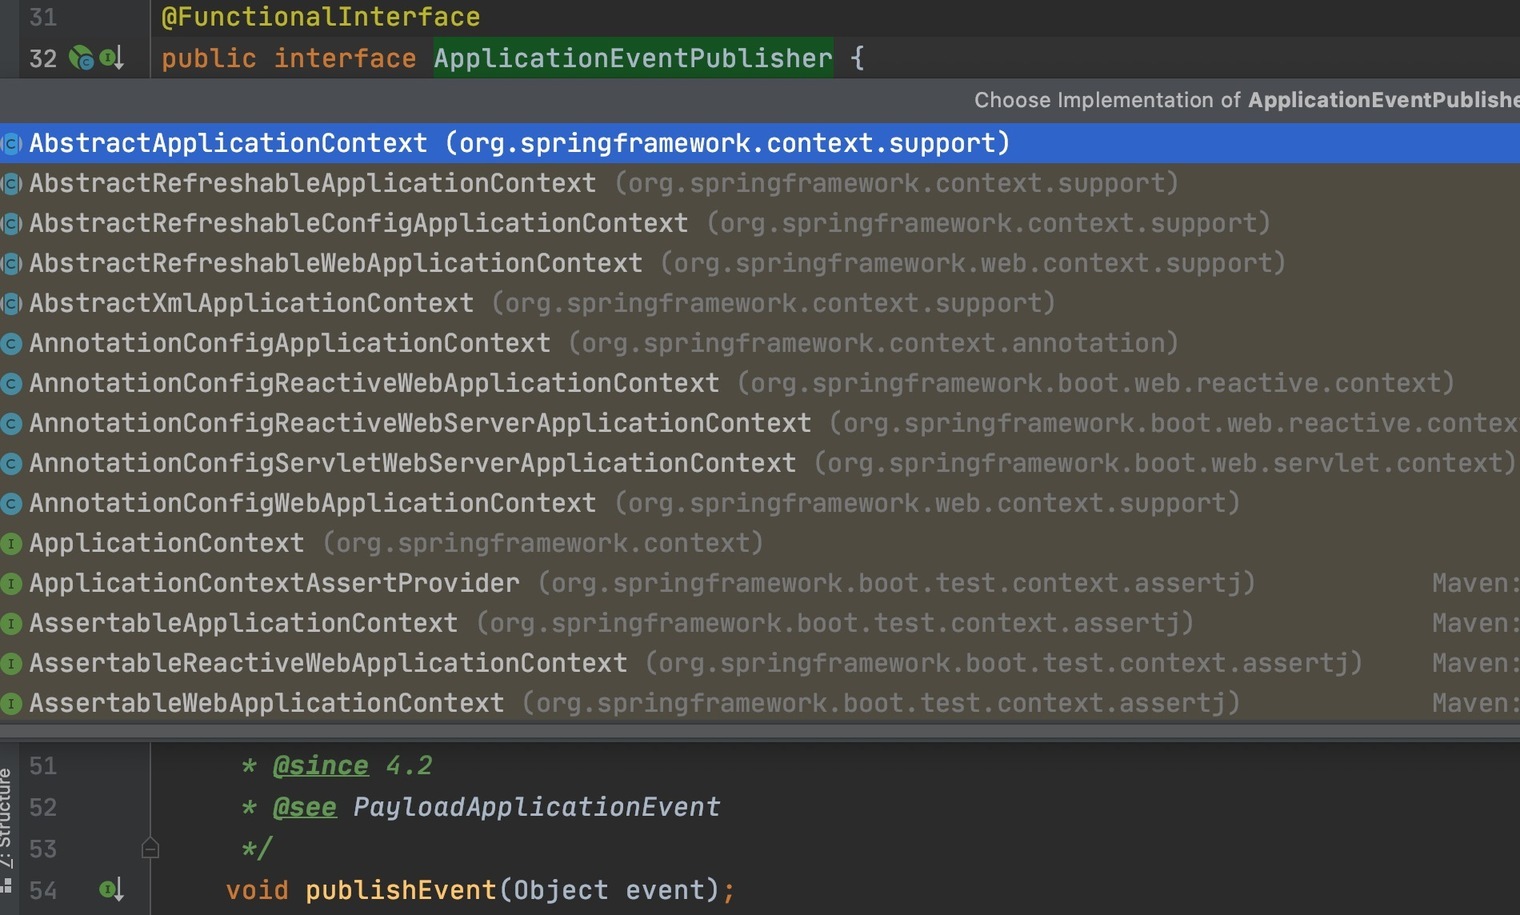This screenshot has width=1520, height=915.
Task: Click Choose Implementation popup title
Action: [x=1247, y=100]
